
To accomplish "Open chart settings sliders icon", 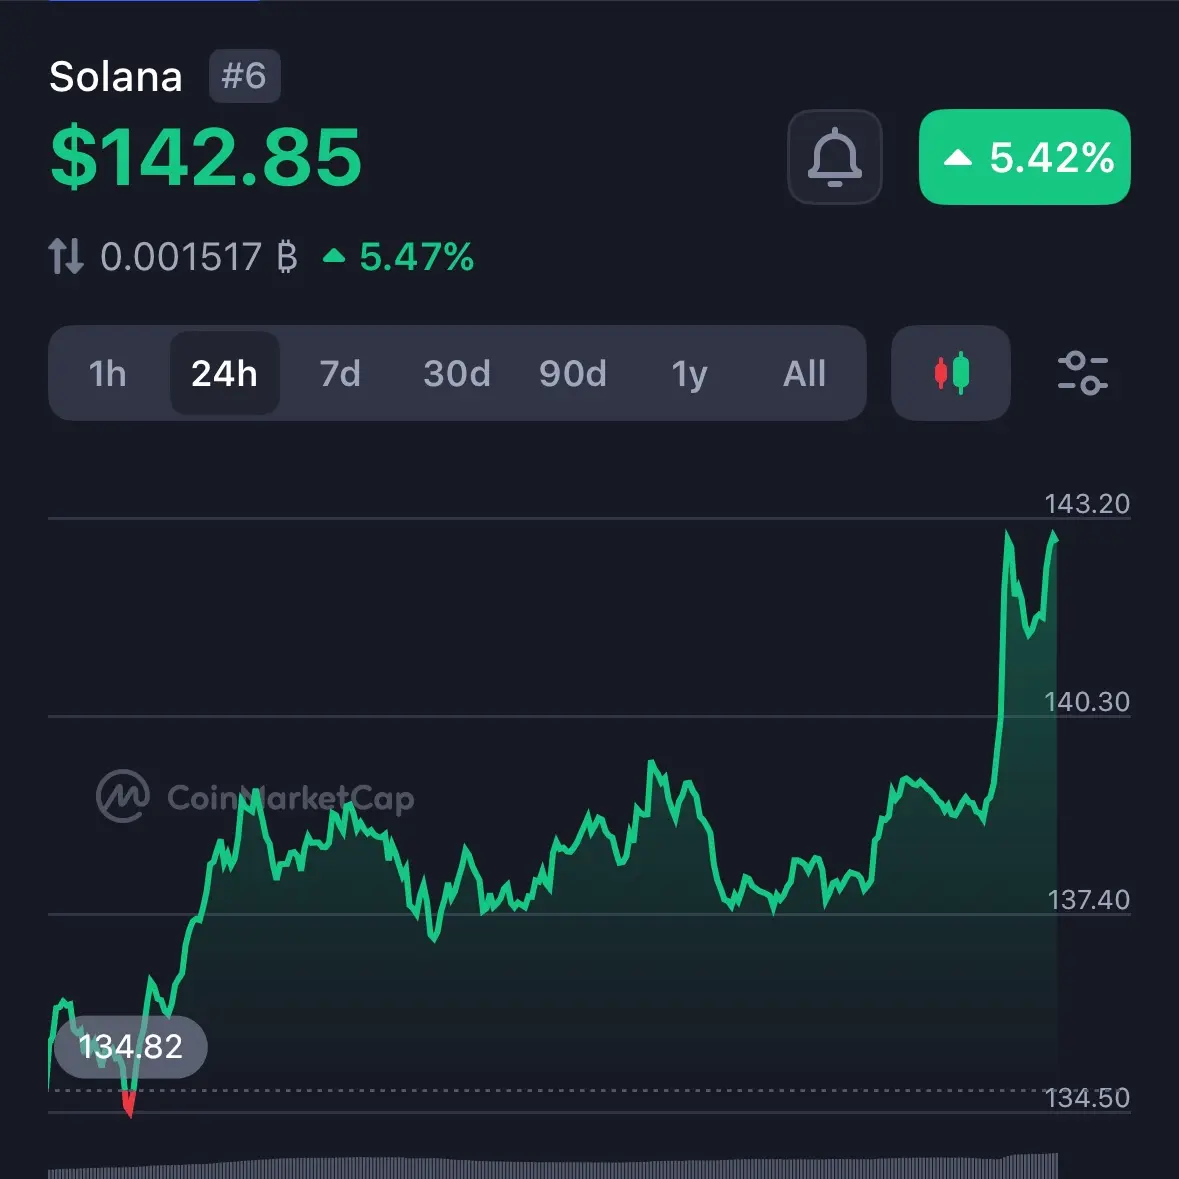I will tap(1083, 373).
